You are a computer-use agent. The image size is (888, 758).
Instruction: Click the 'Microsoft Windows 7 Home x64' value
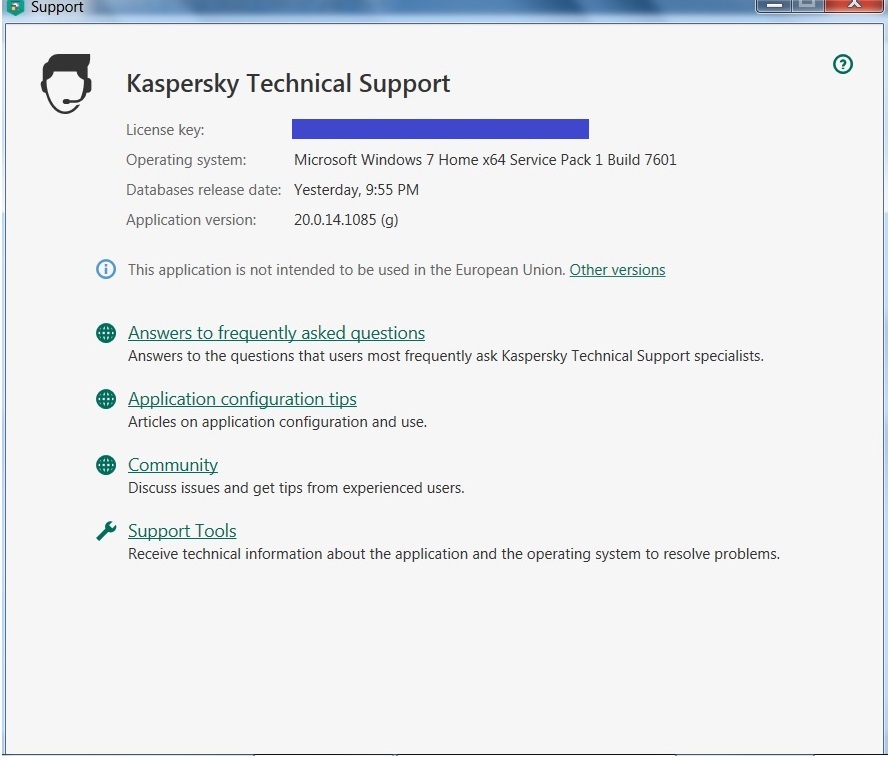click(x=485, y=160)
